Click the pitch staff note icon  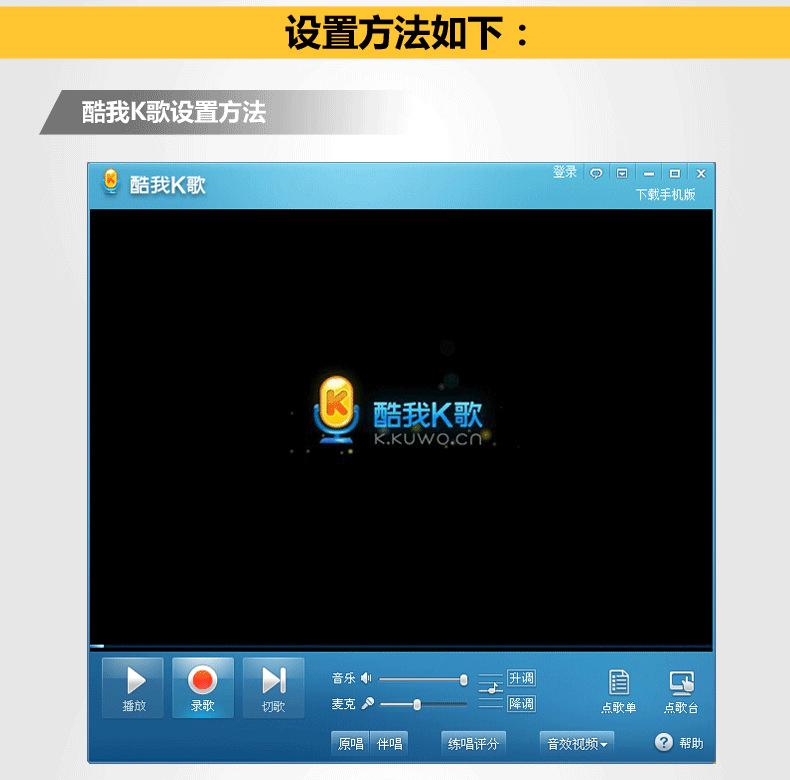point(491,690)
